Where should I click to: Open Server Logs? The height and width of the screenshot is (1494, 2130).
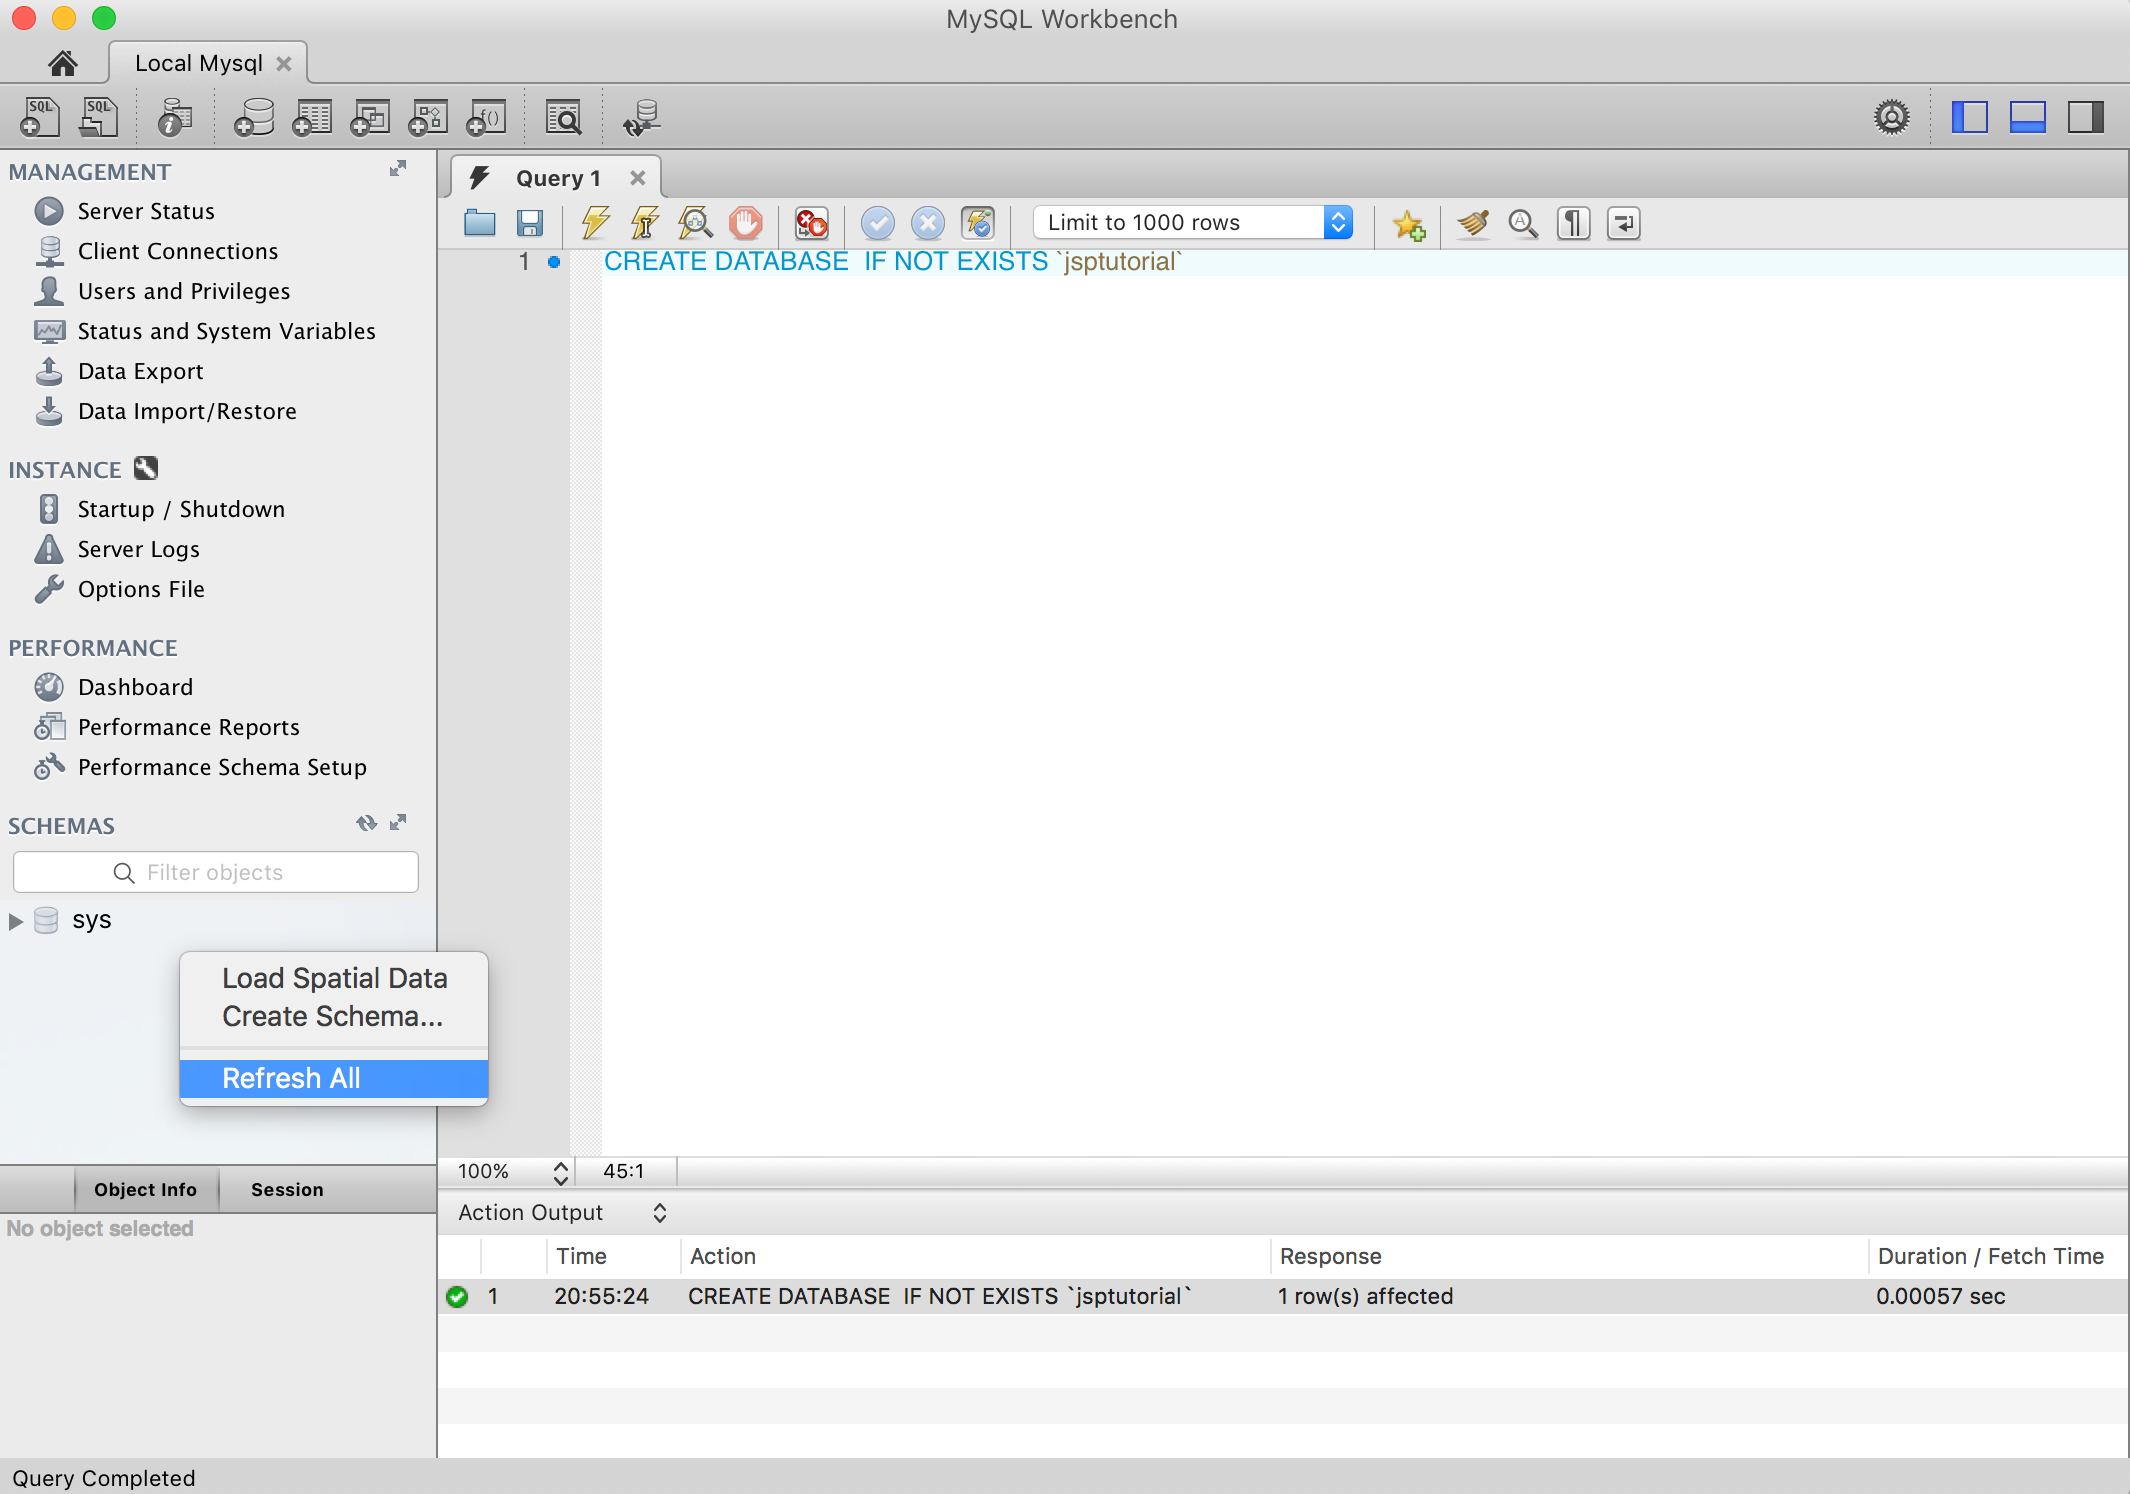coord(138,549)
